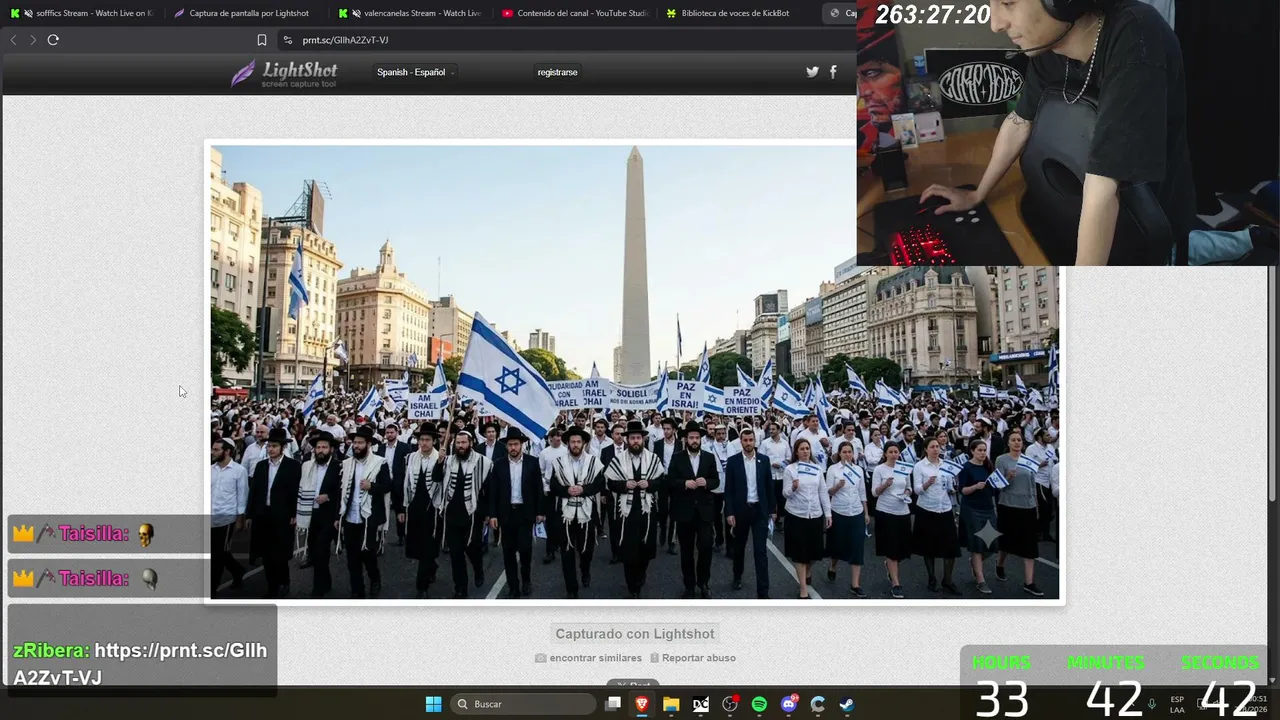Expand the Spanish - Español language dropdown
The height and width of the screenshot is (720, 1280).
pyautogui.click(x=415, y=72)
